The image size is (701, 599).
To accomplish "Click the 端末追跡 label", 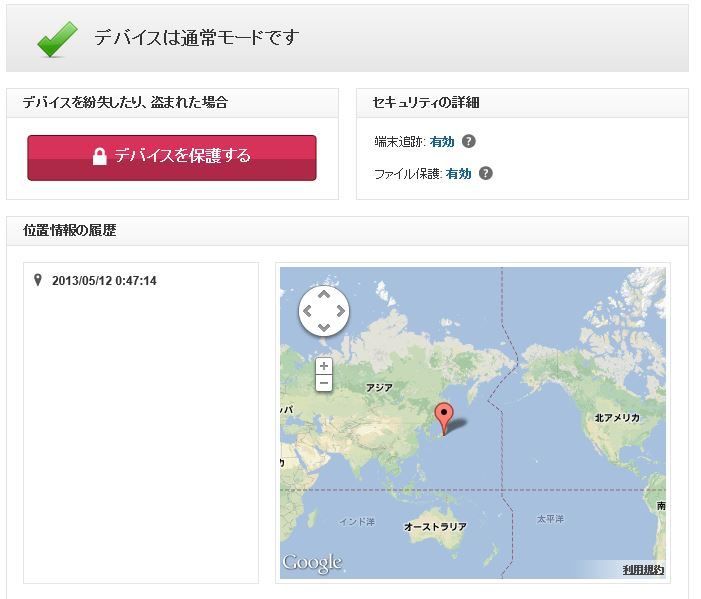I will (398, 142).
